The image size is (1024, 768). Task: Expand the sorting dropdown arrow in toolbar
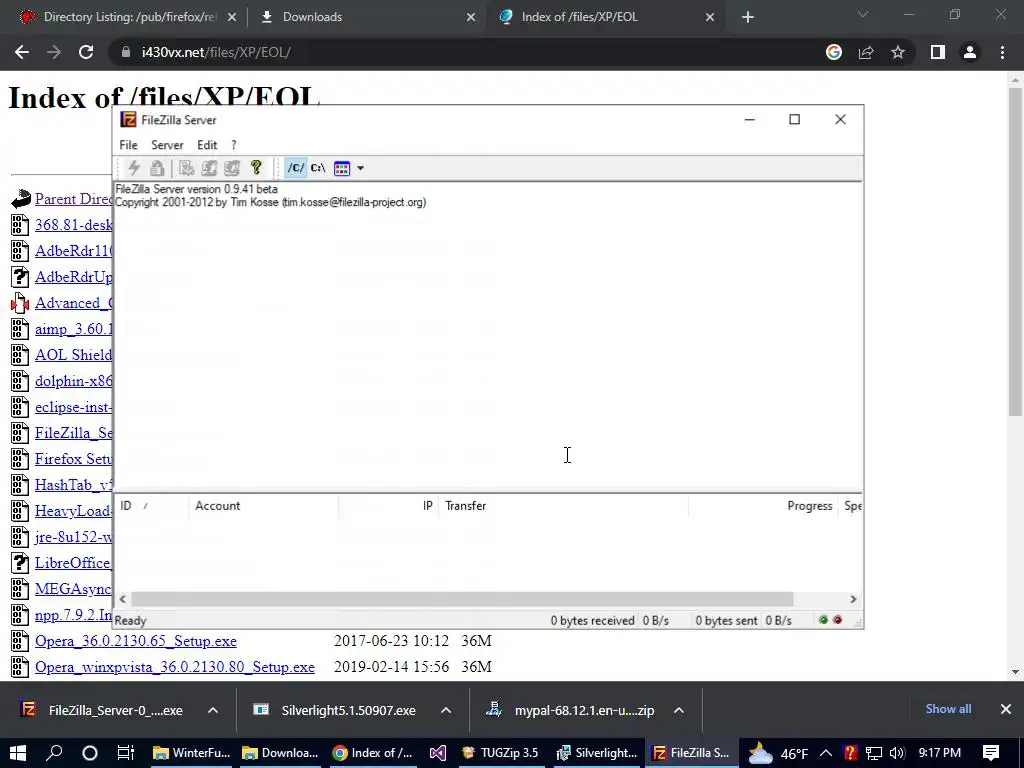coord(360,168)
